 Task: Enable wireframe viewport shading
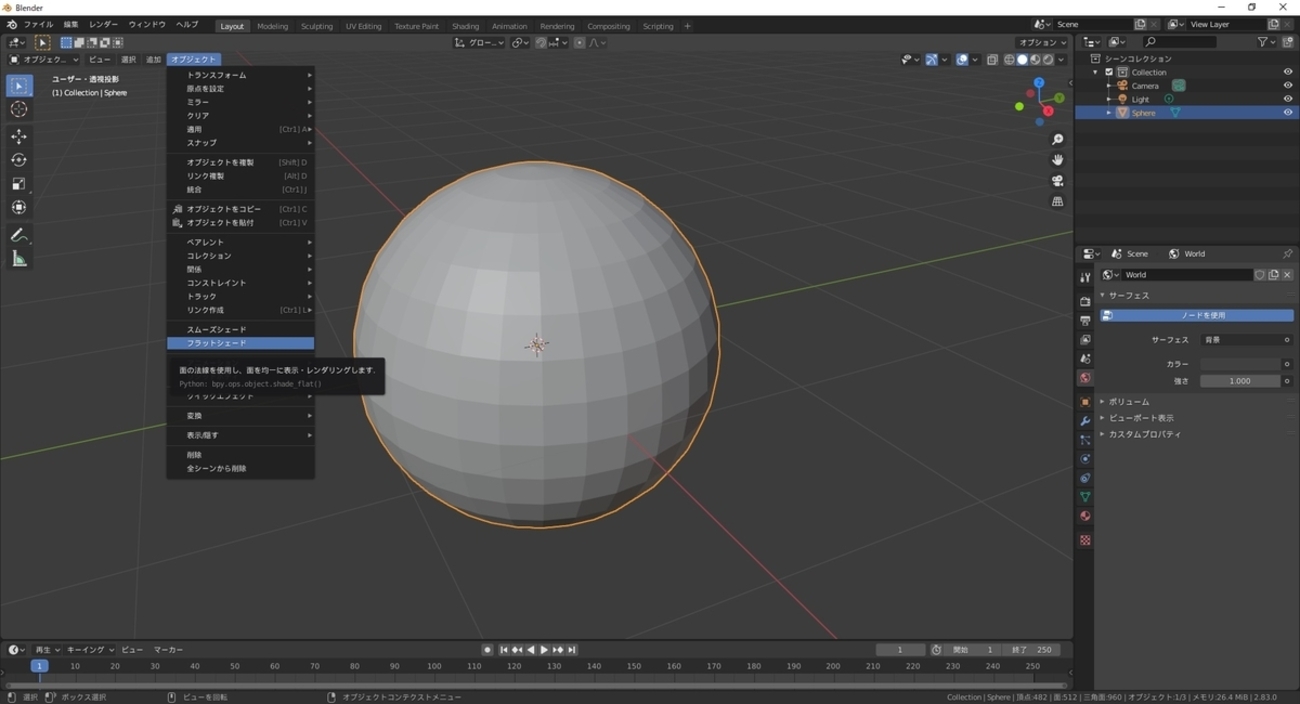1009,60
